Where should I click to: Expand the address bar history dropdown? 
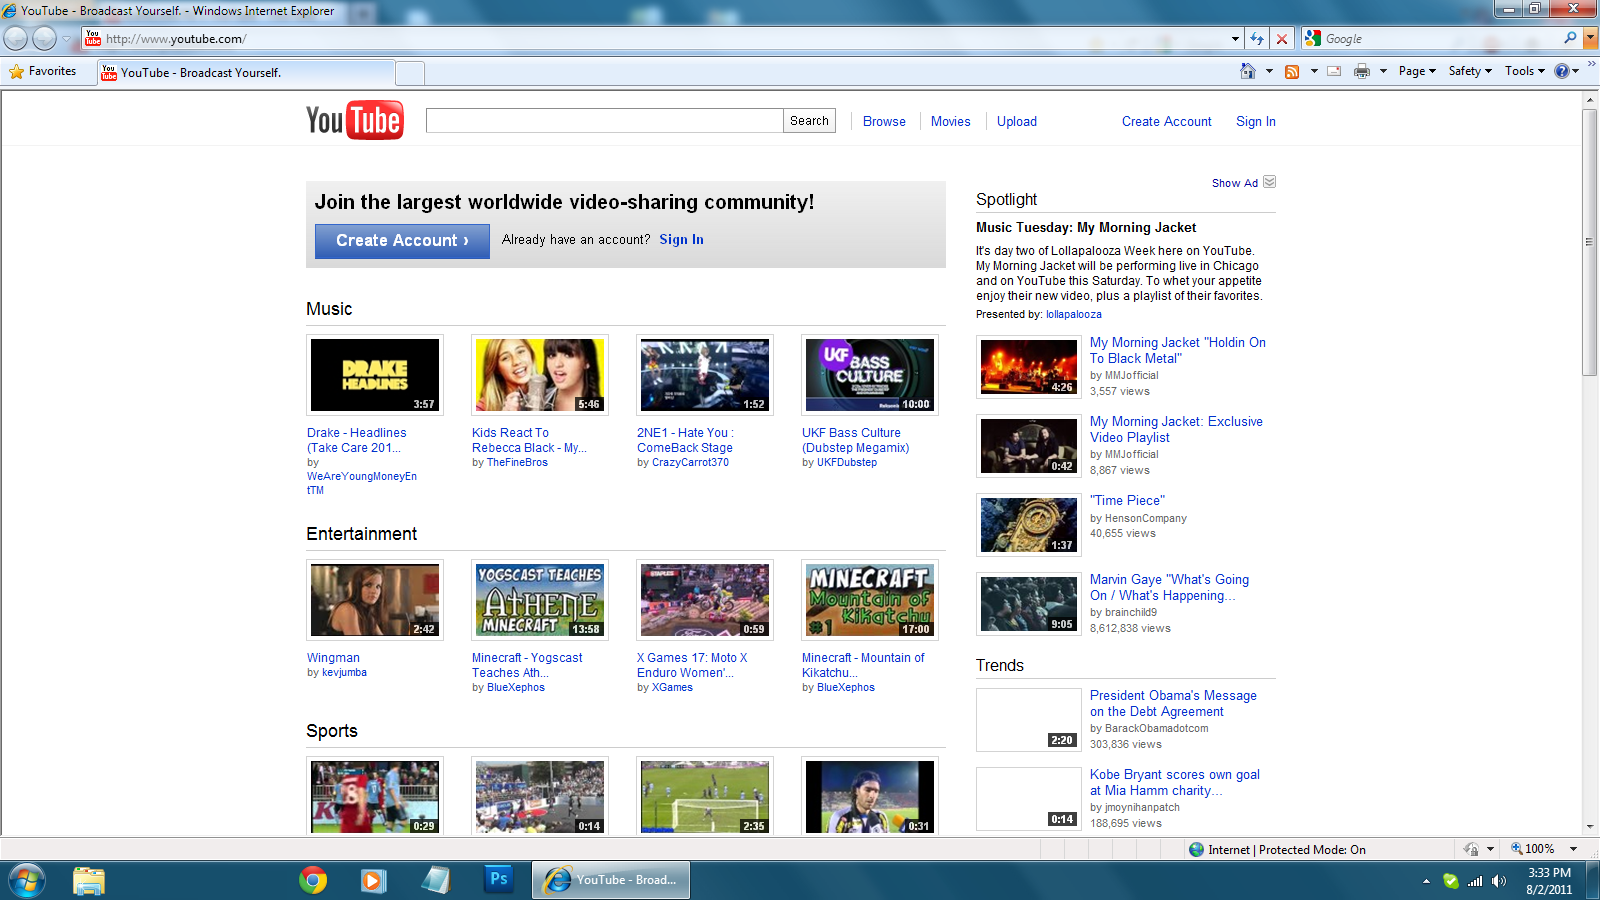coord(1235,39)
